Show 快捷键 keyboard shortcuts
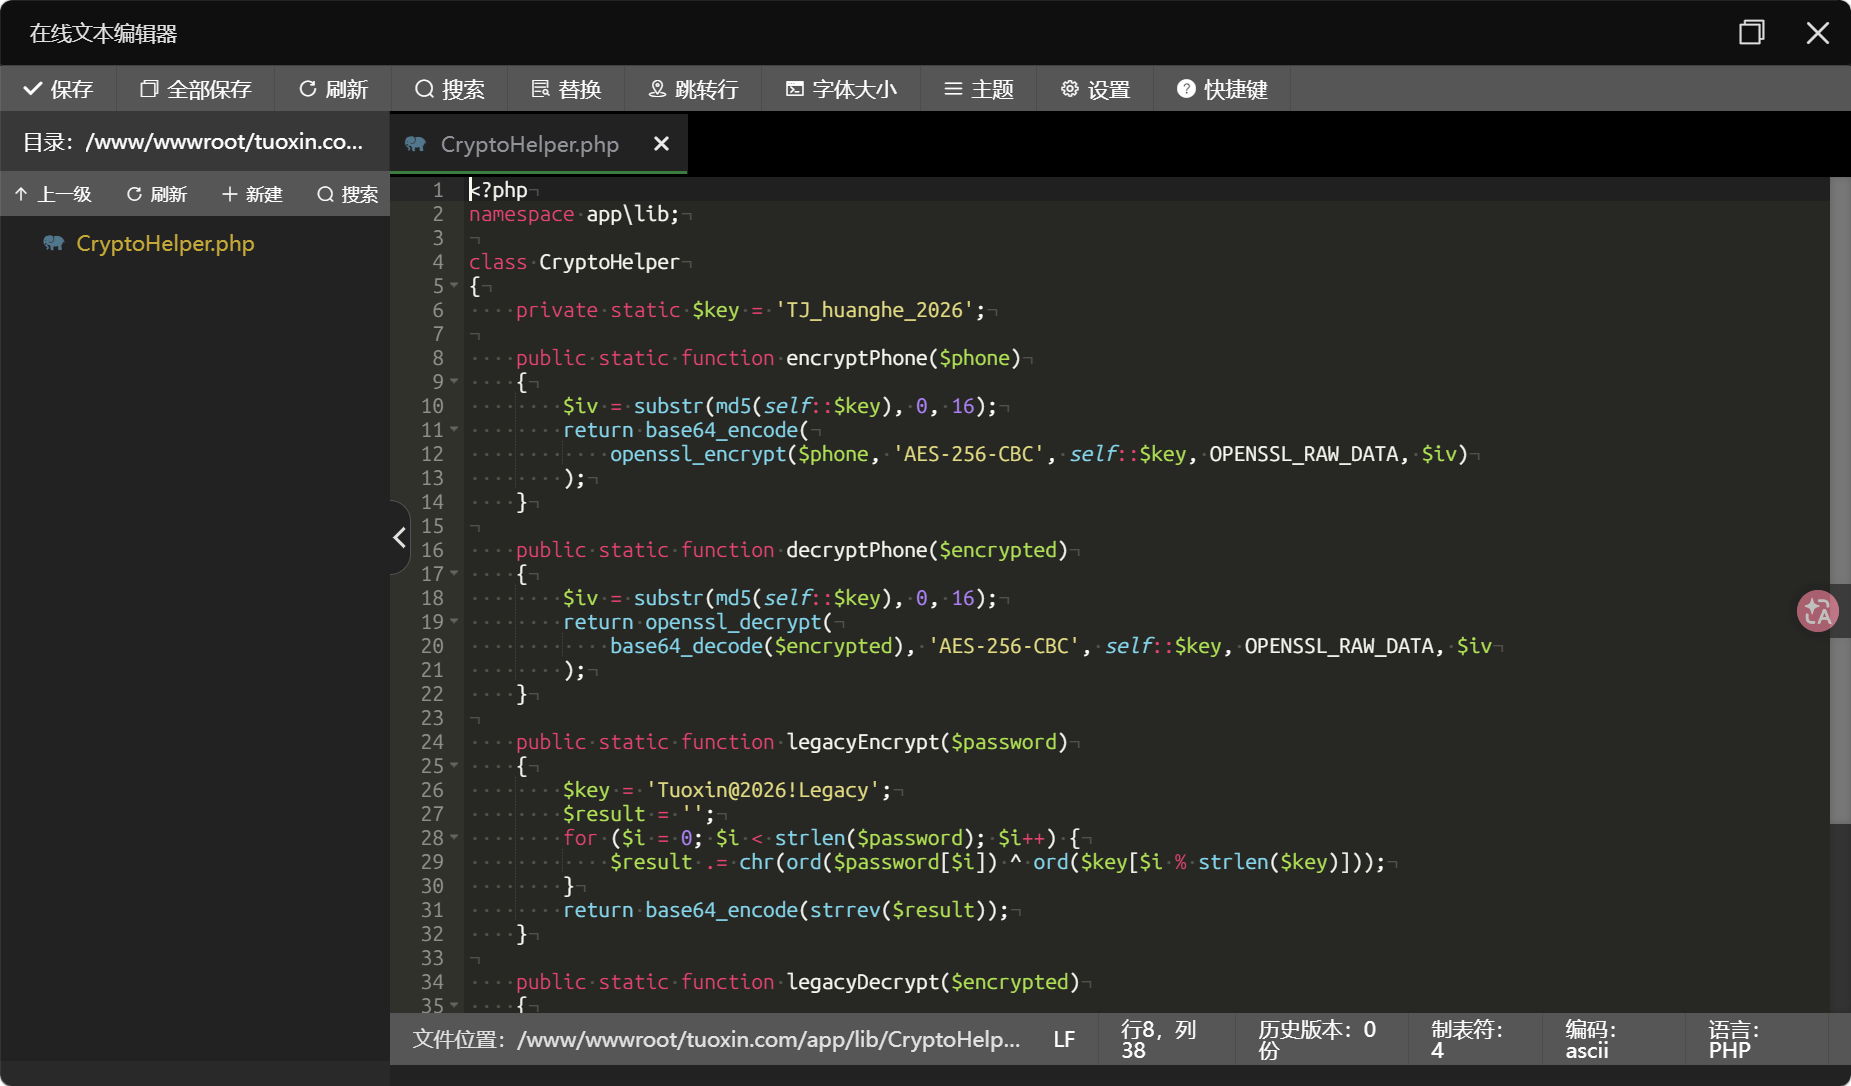 (1222, 89)
